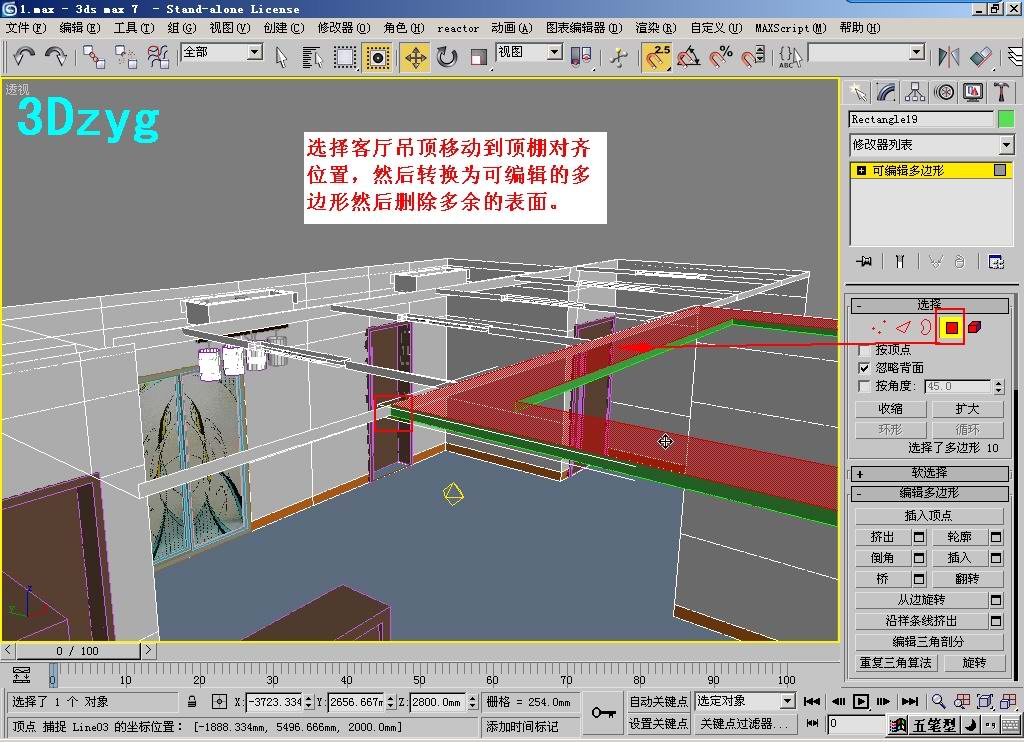Open the 编辑 menu
Screen dimensions: 1024x742
(80, 28)
